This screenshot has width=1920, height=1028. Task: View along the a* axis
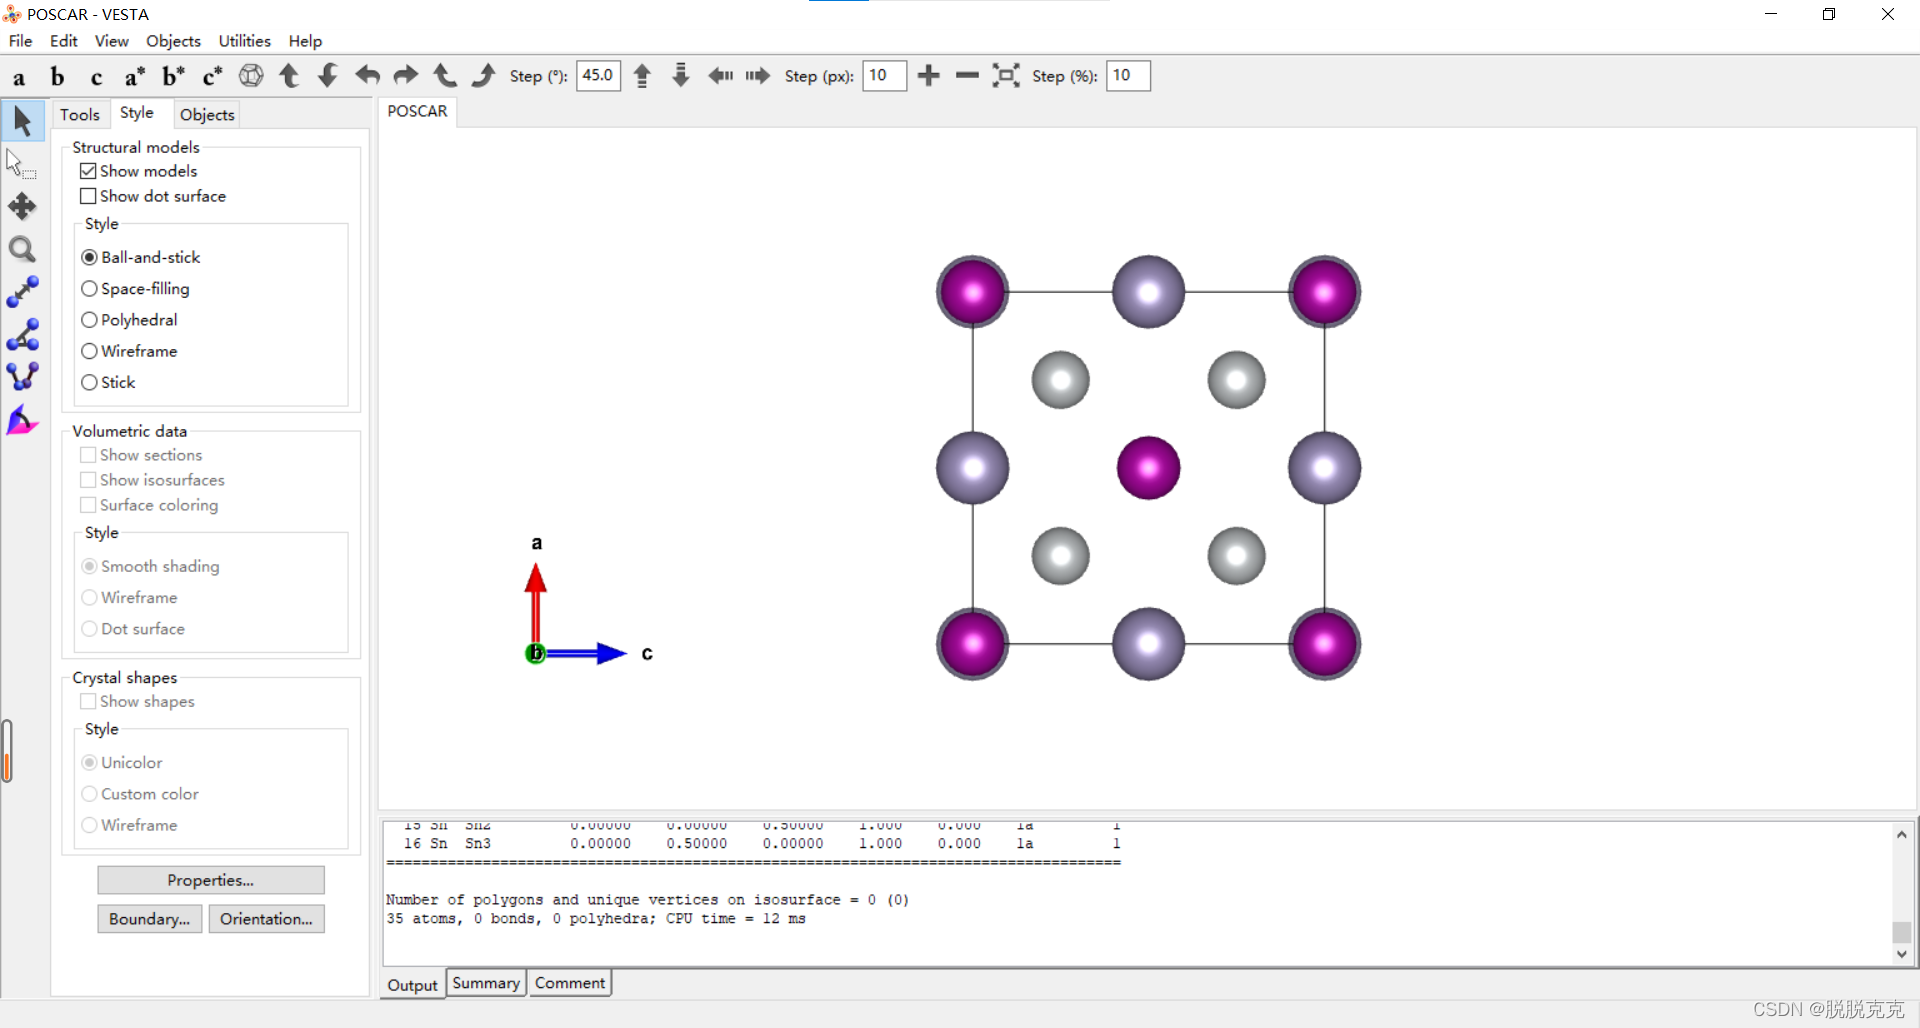click(135, 77)
